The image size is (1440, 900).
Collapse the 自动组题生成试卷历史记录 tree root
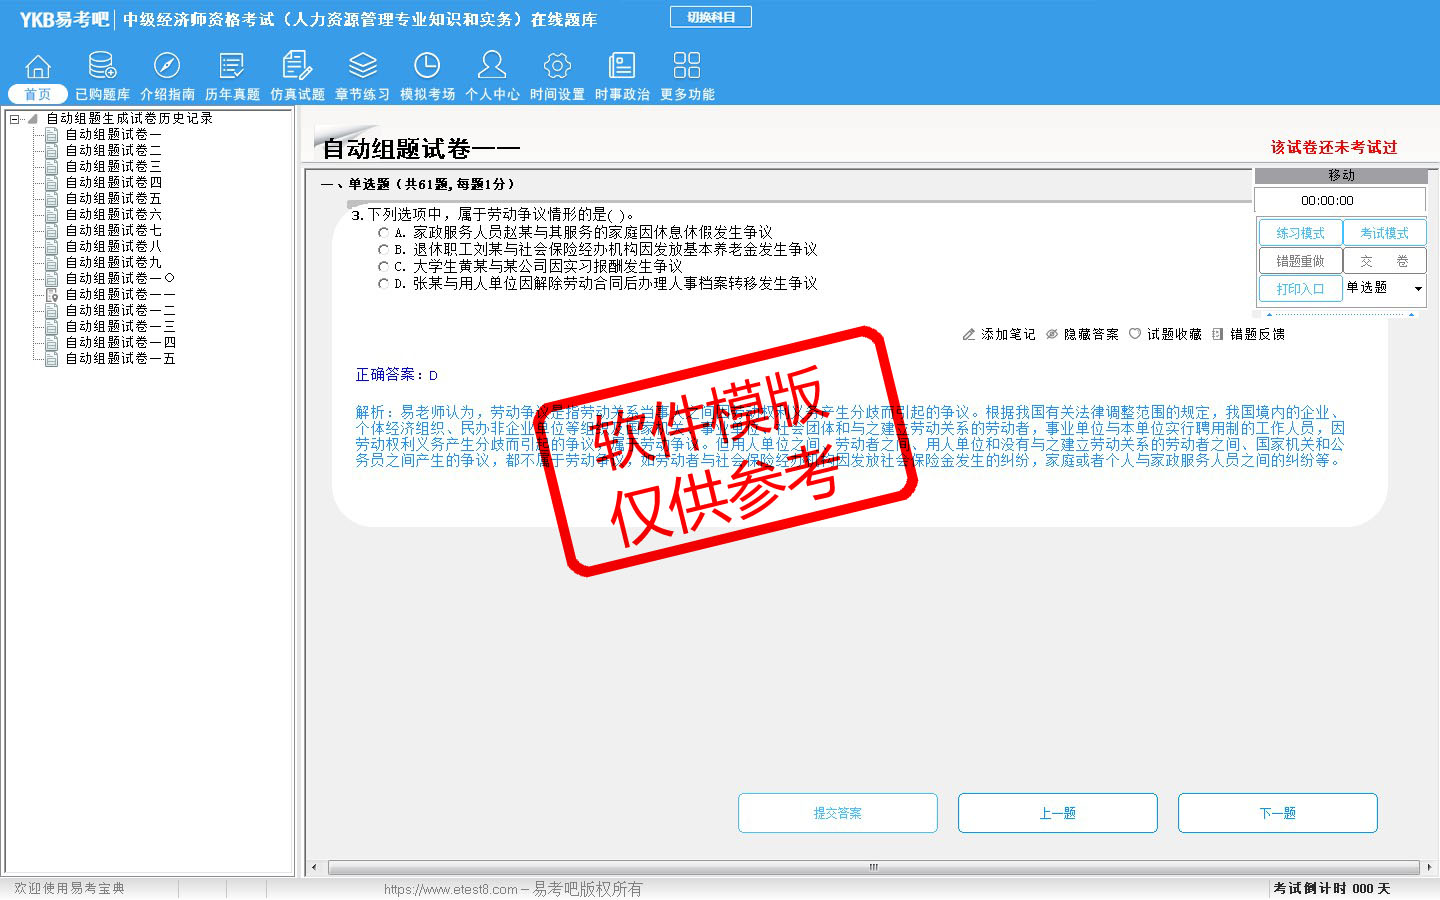tap(14, 119)
